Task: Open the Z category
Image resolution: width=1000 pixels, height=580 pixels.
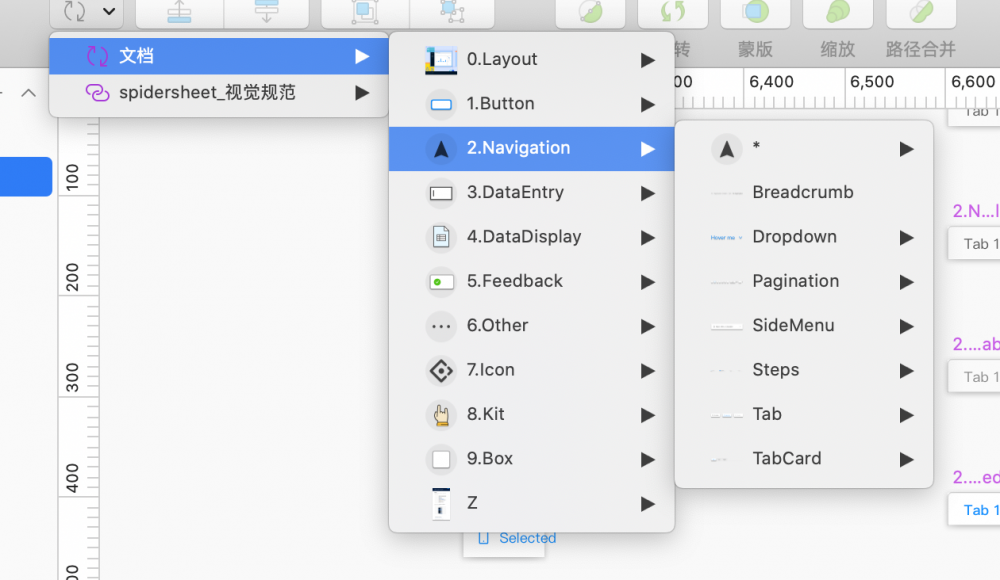Action: [x=531, y=503]
